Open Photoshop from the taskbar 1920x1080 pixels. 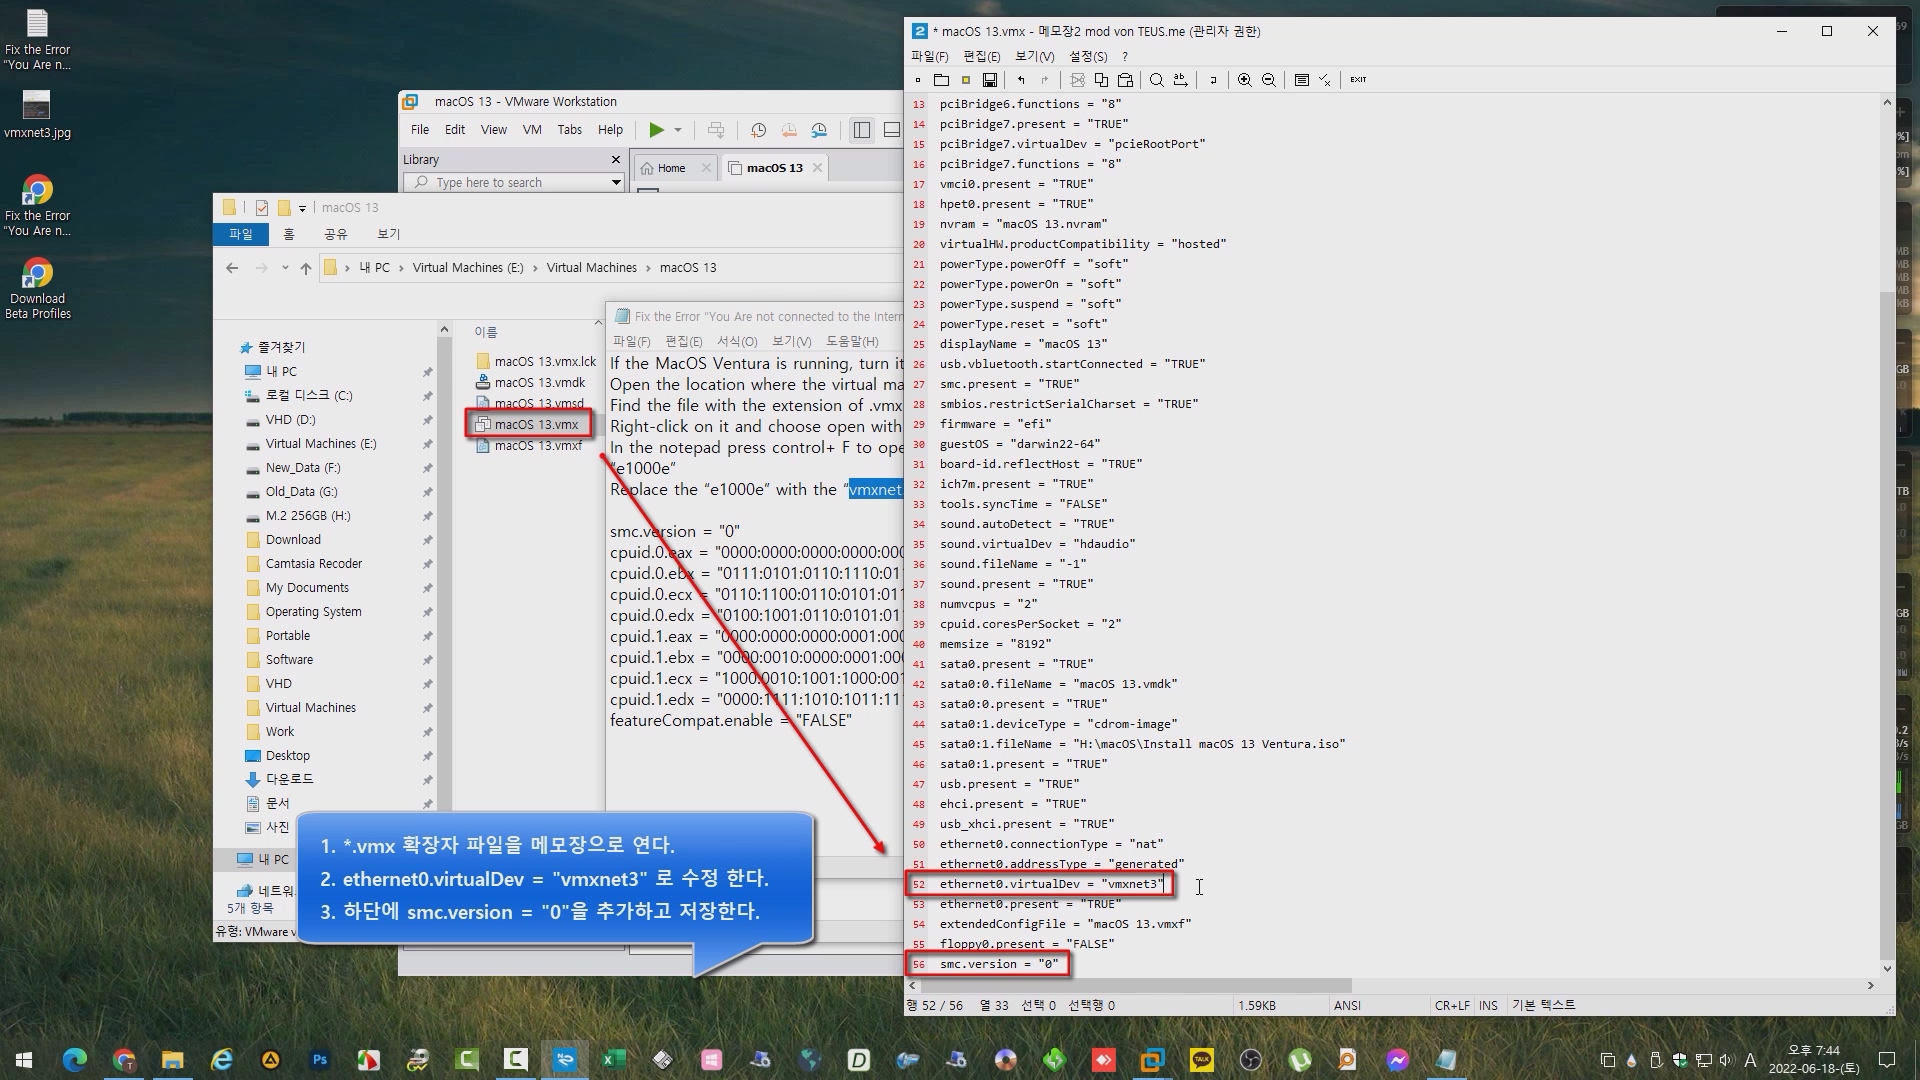point(320,1060)
